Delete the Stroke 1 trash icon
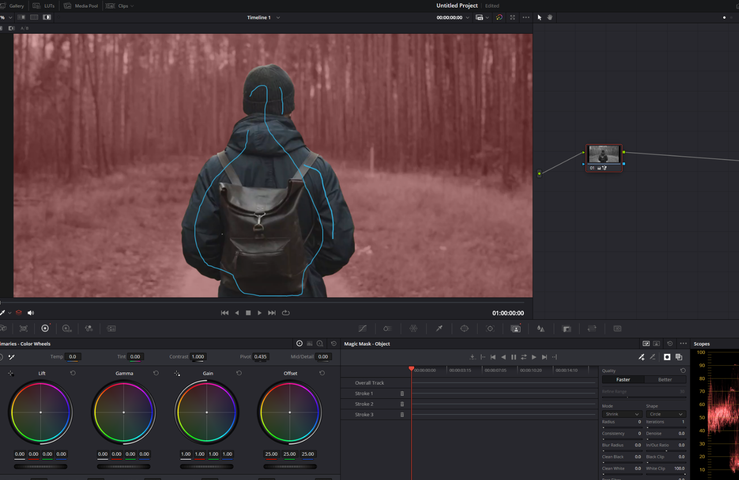The image size is (739, 480). 403,394
